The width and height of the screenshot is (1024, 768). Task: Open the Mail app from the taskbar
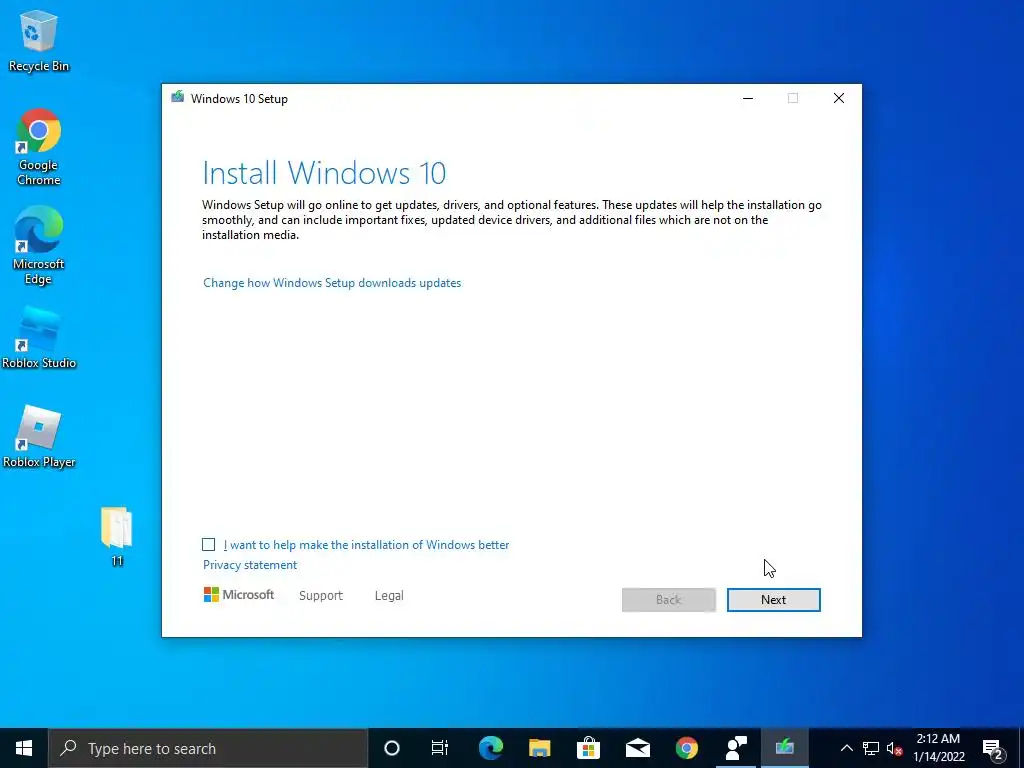(x=637, y=748)
